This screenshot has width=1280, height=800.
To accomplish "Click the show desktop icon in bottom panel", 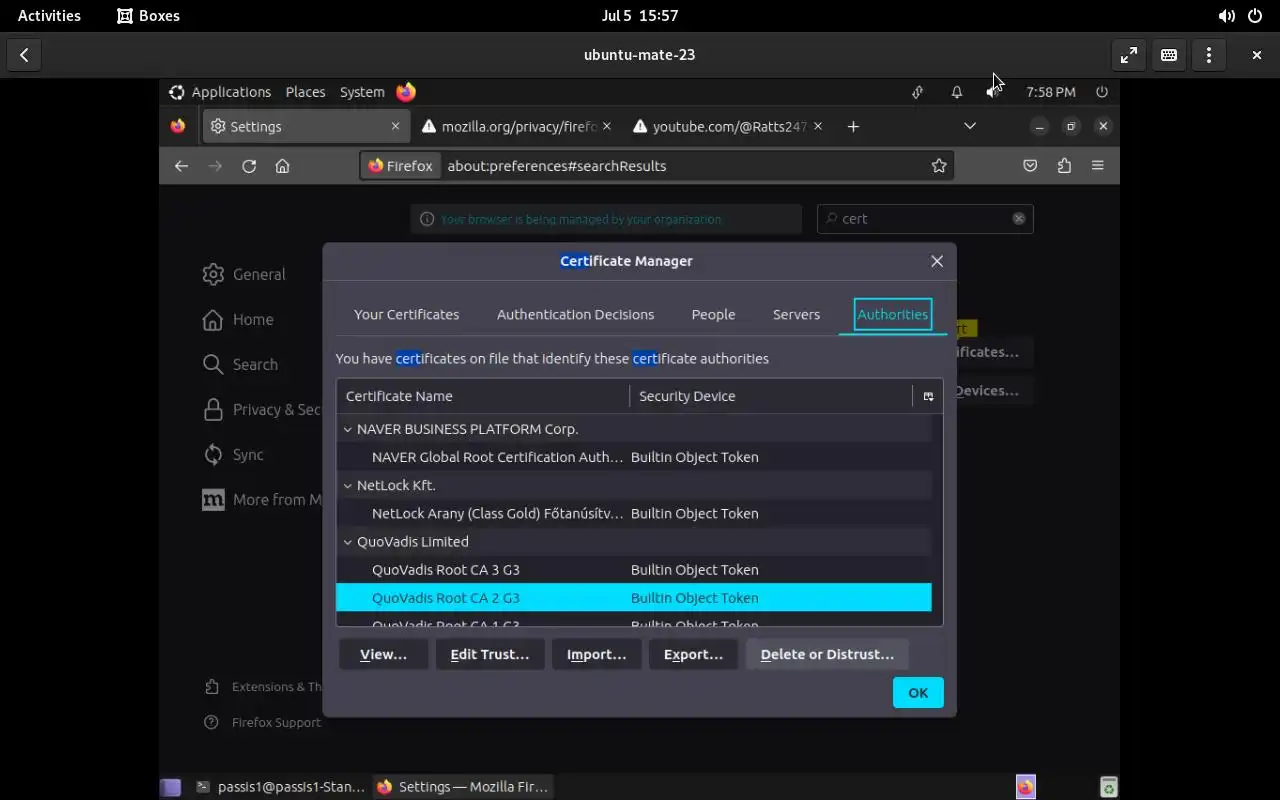I will pos(171,787).
